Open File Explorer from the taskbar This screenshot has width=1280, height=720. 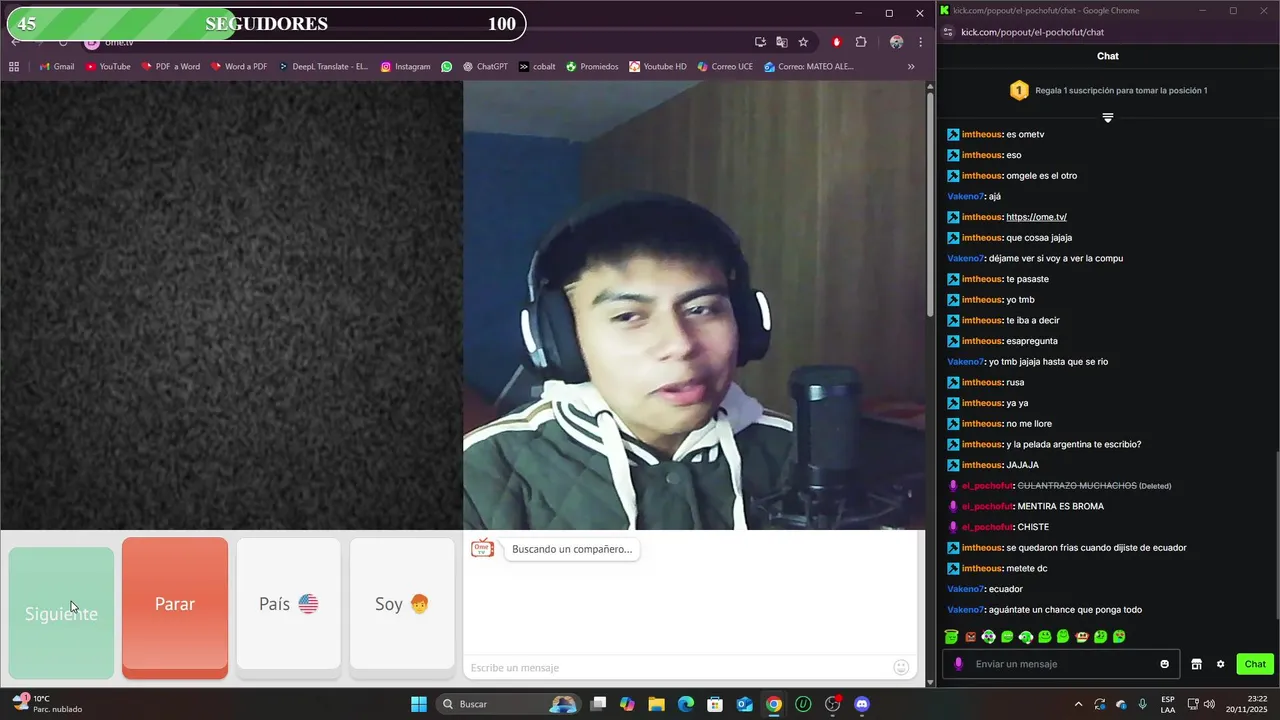[x=656, y=704]
